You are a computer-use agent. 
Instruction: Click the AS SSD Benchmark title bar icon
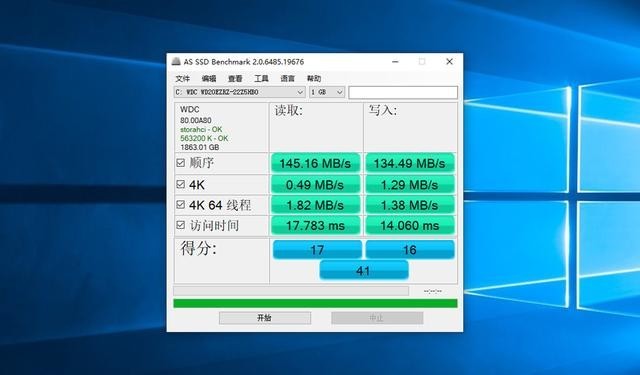[x=176, y=62]
